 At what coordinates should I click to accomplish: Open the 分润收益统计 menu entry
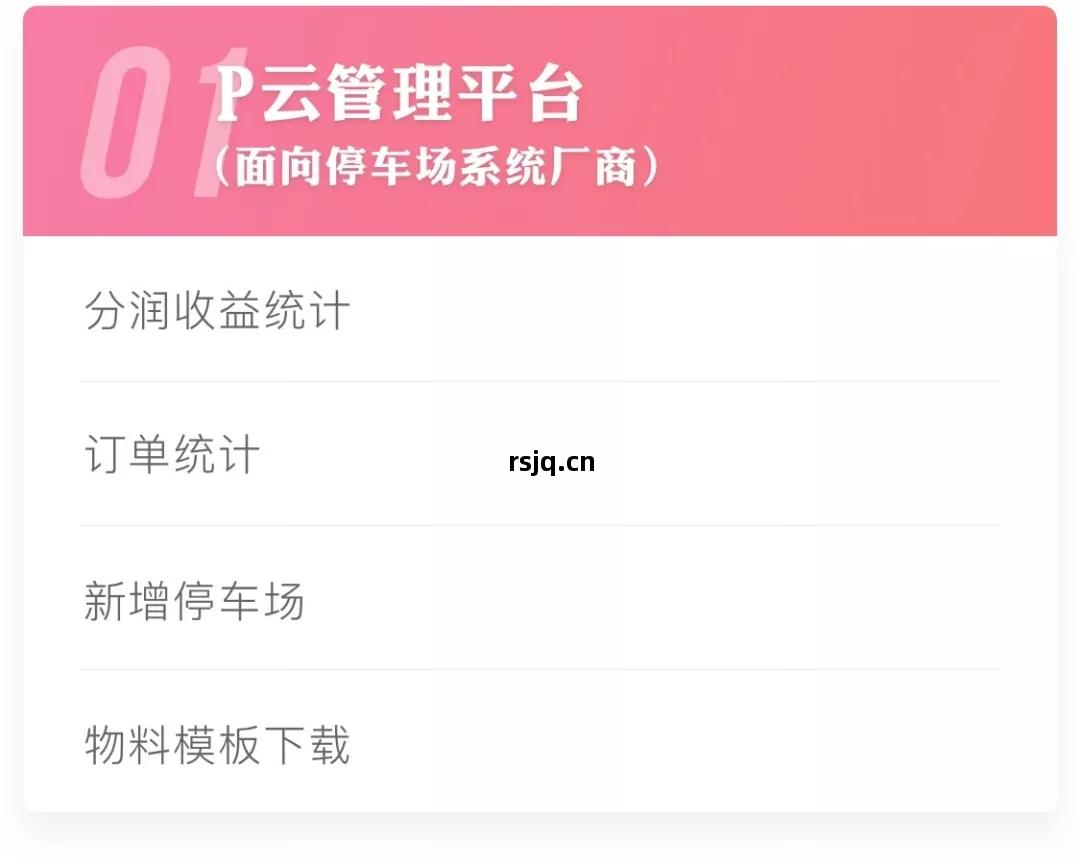coord(217,311)
